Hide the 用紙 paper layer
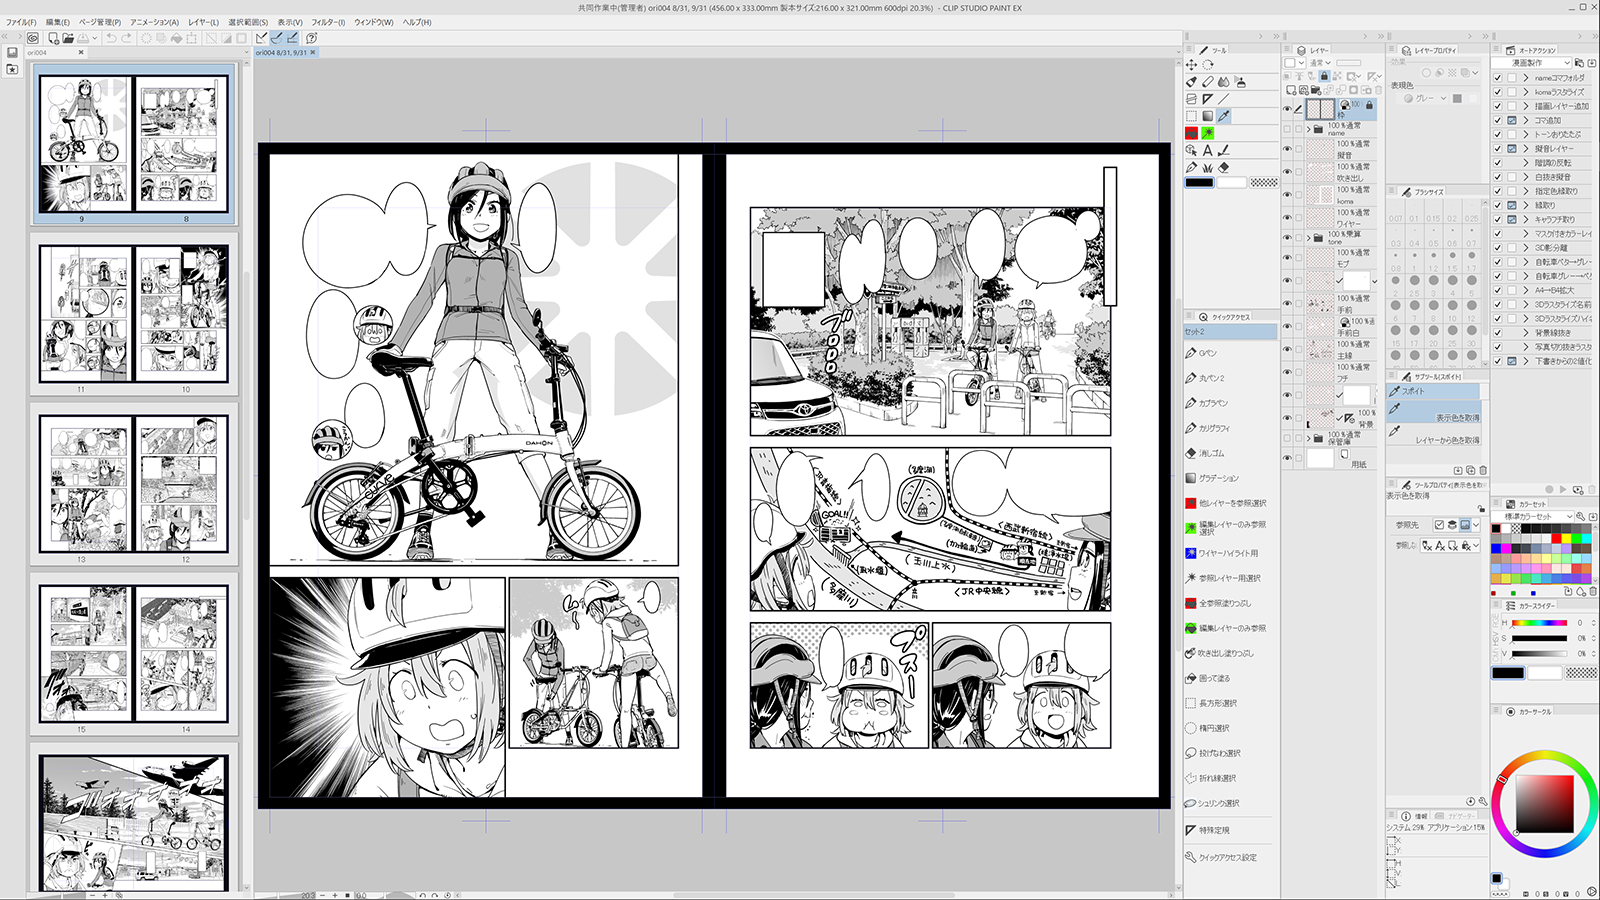 coord(1287,457)
